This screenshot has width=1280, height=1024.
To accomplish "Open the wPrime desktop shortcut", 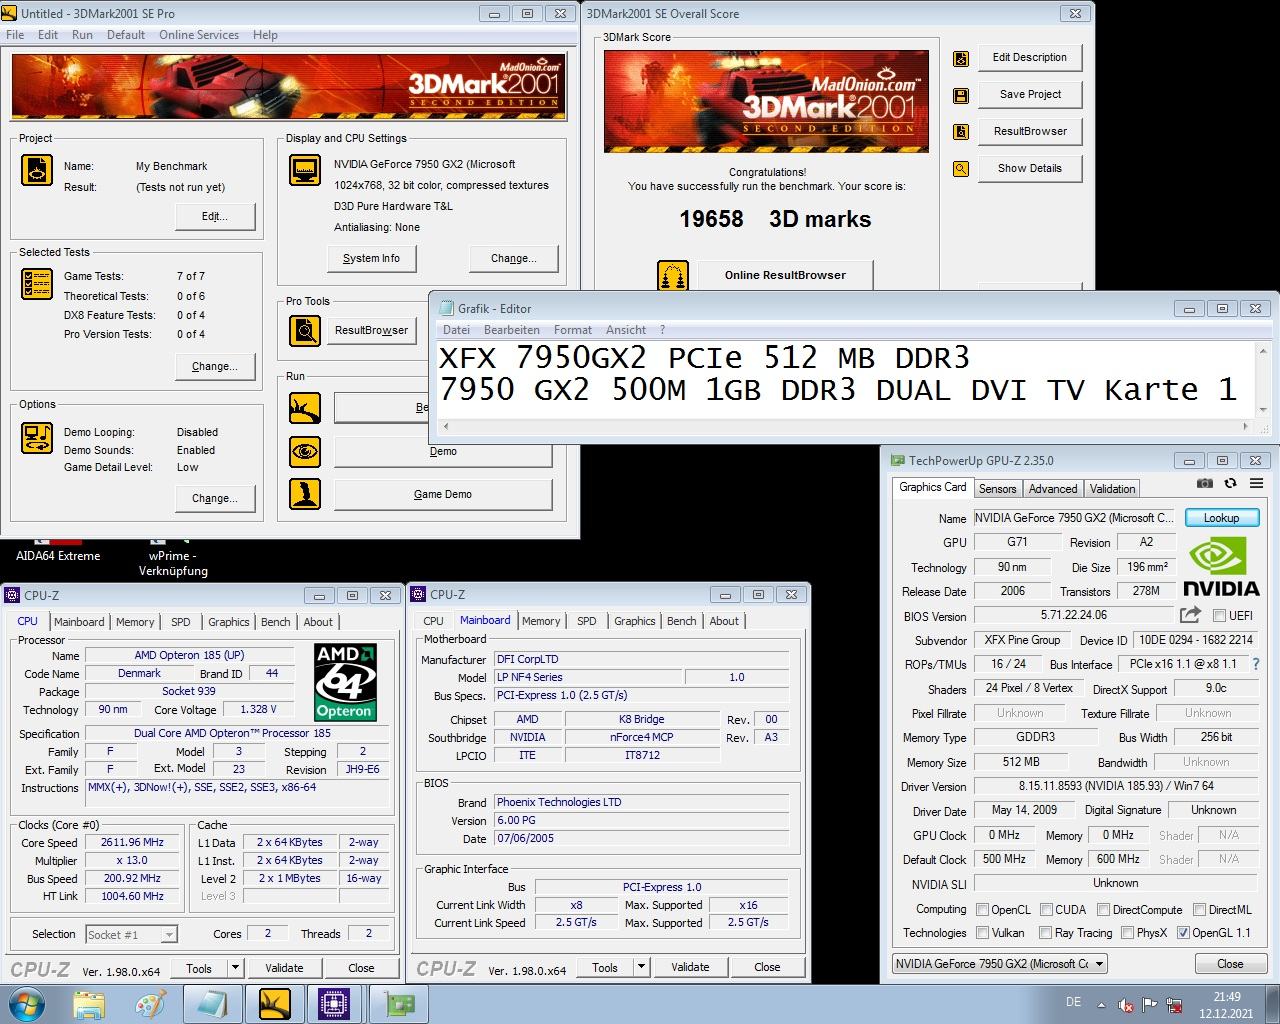I will point(172,556).
